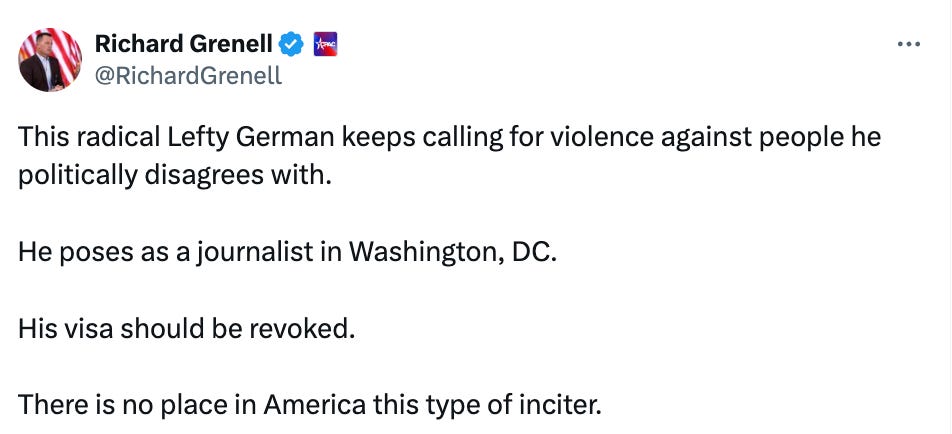
Task: Open the @RichardGrenell handle link
Action: 188,76
